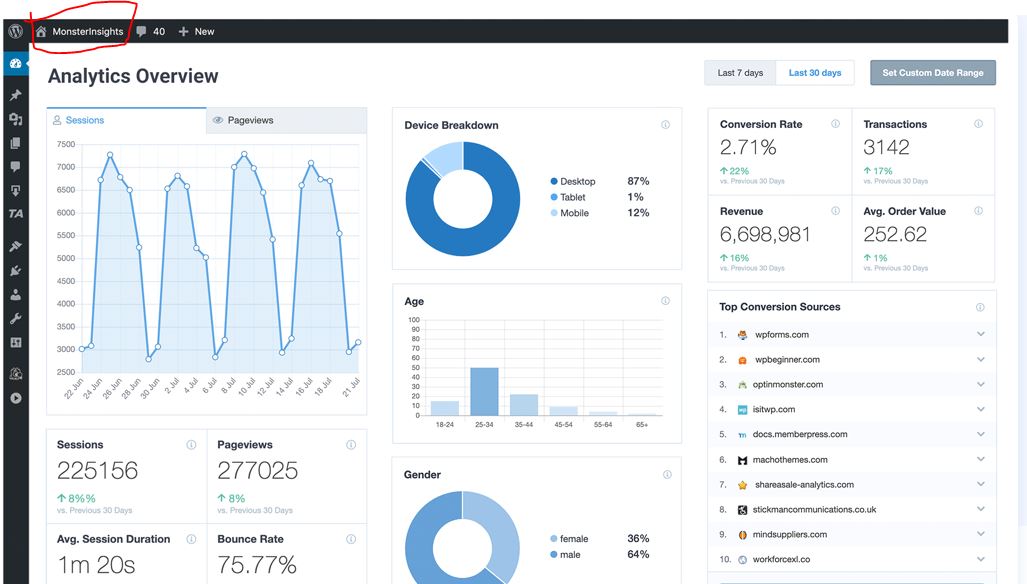The width and height of the screenshot is (1027, 584).
Task: Select the Last 30 days range
Action: (815, 73)
